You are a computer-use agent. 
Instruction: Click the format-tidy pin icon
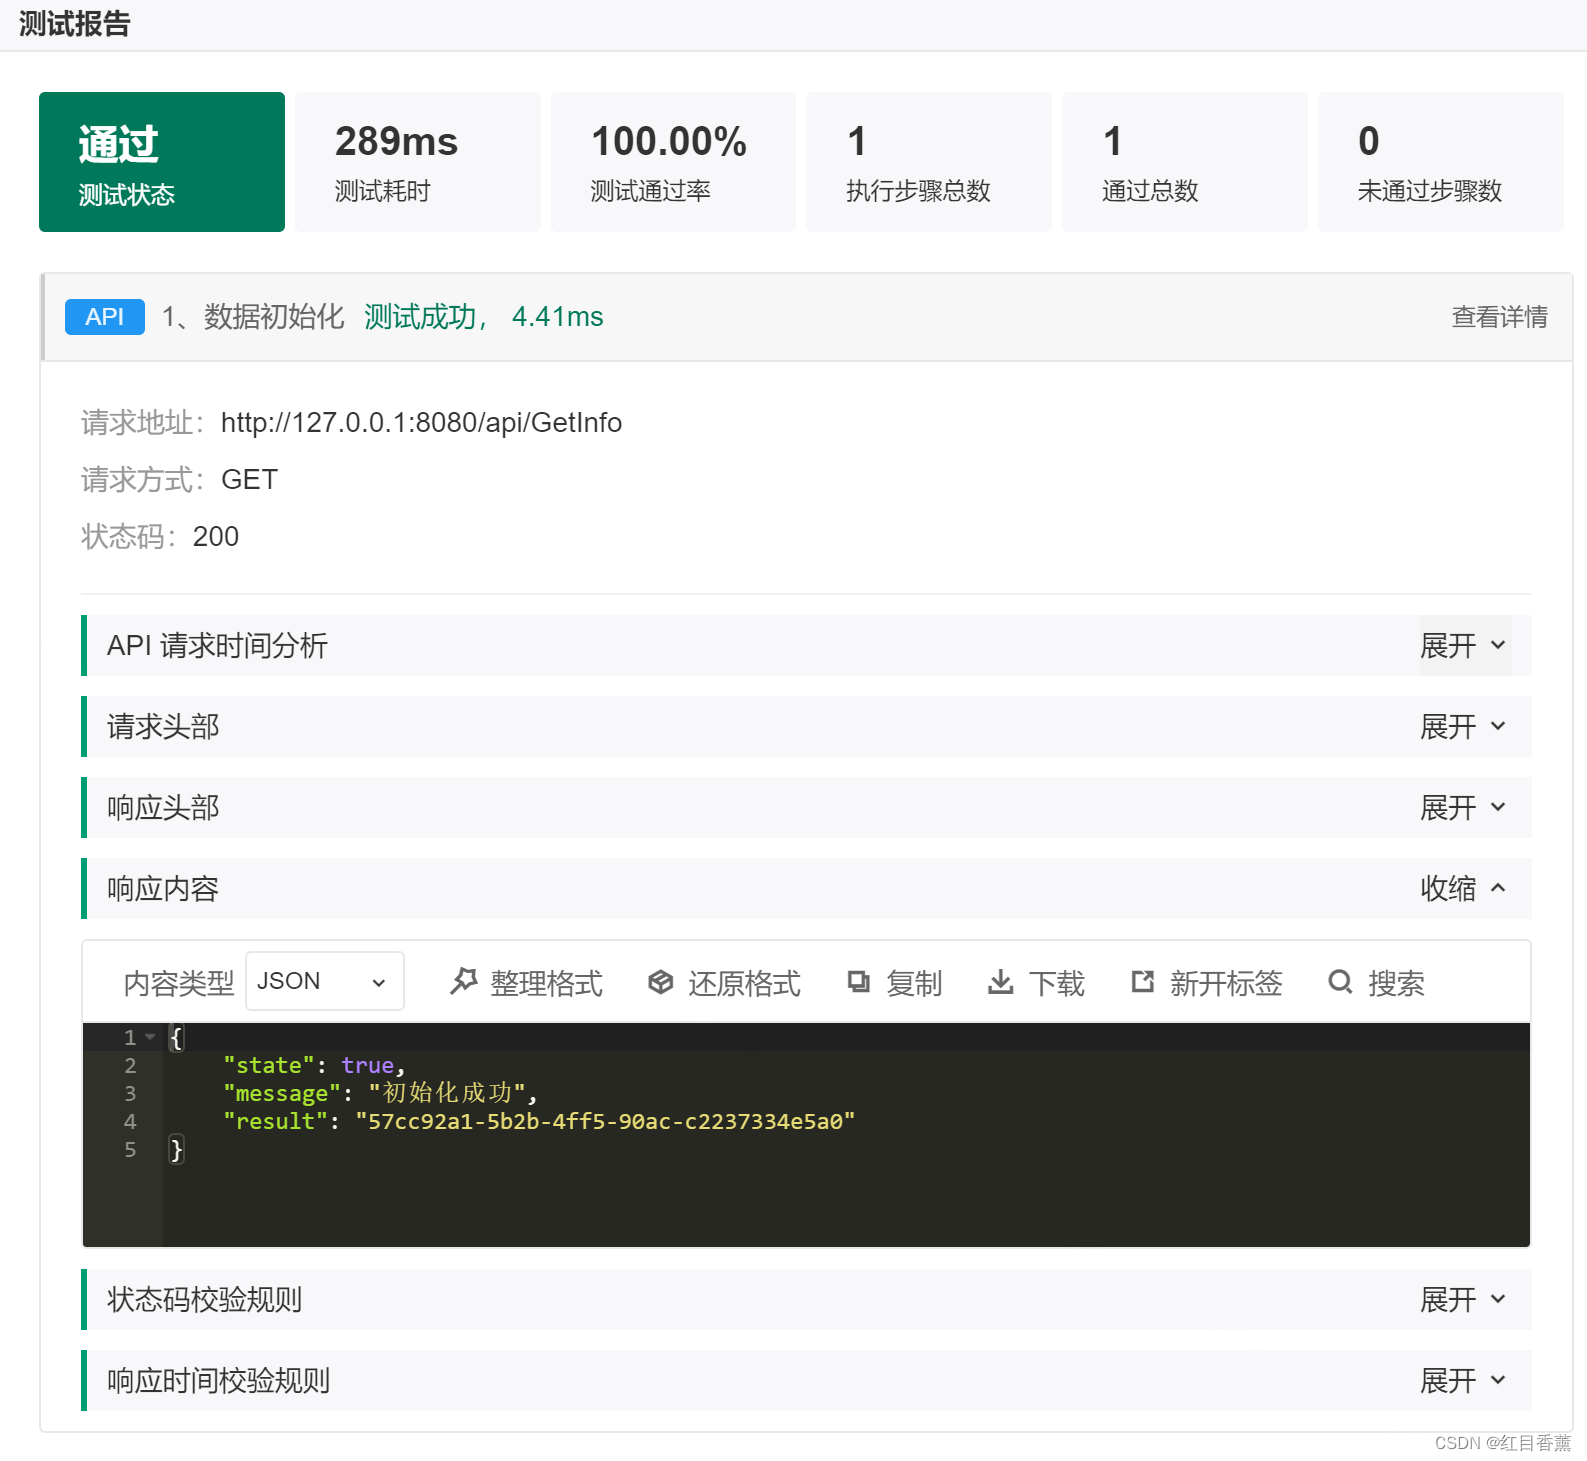click(464, 982)
